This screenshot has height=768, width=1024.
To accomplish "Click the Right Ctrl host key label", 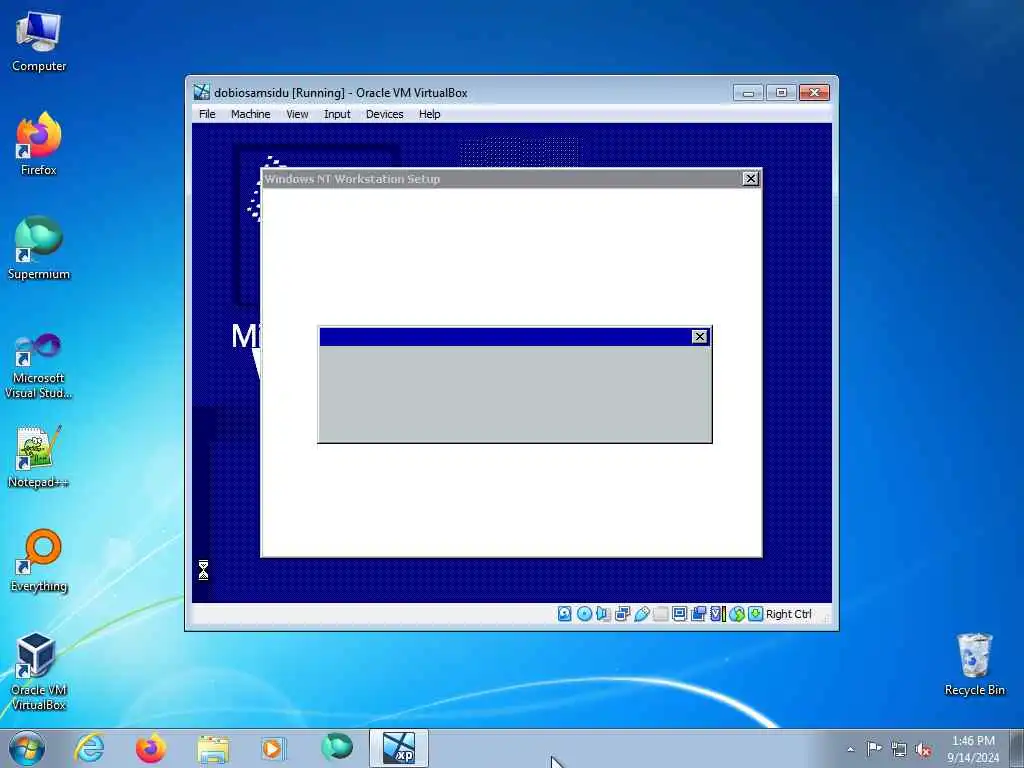I will point(788,614).
